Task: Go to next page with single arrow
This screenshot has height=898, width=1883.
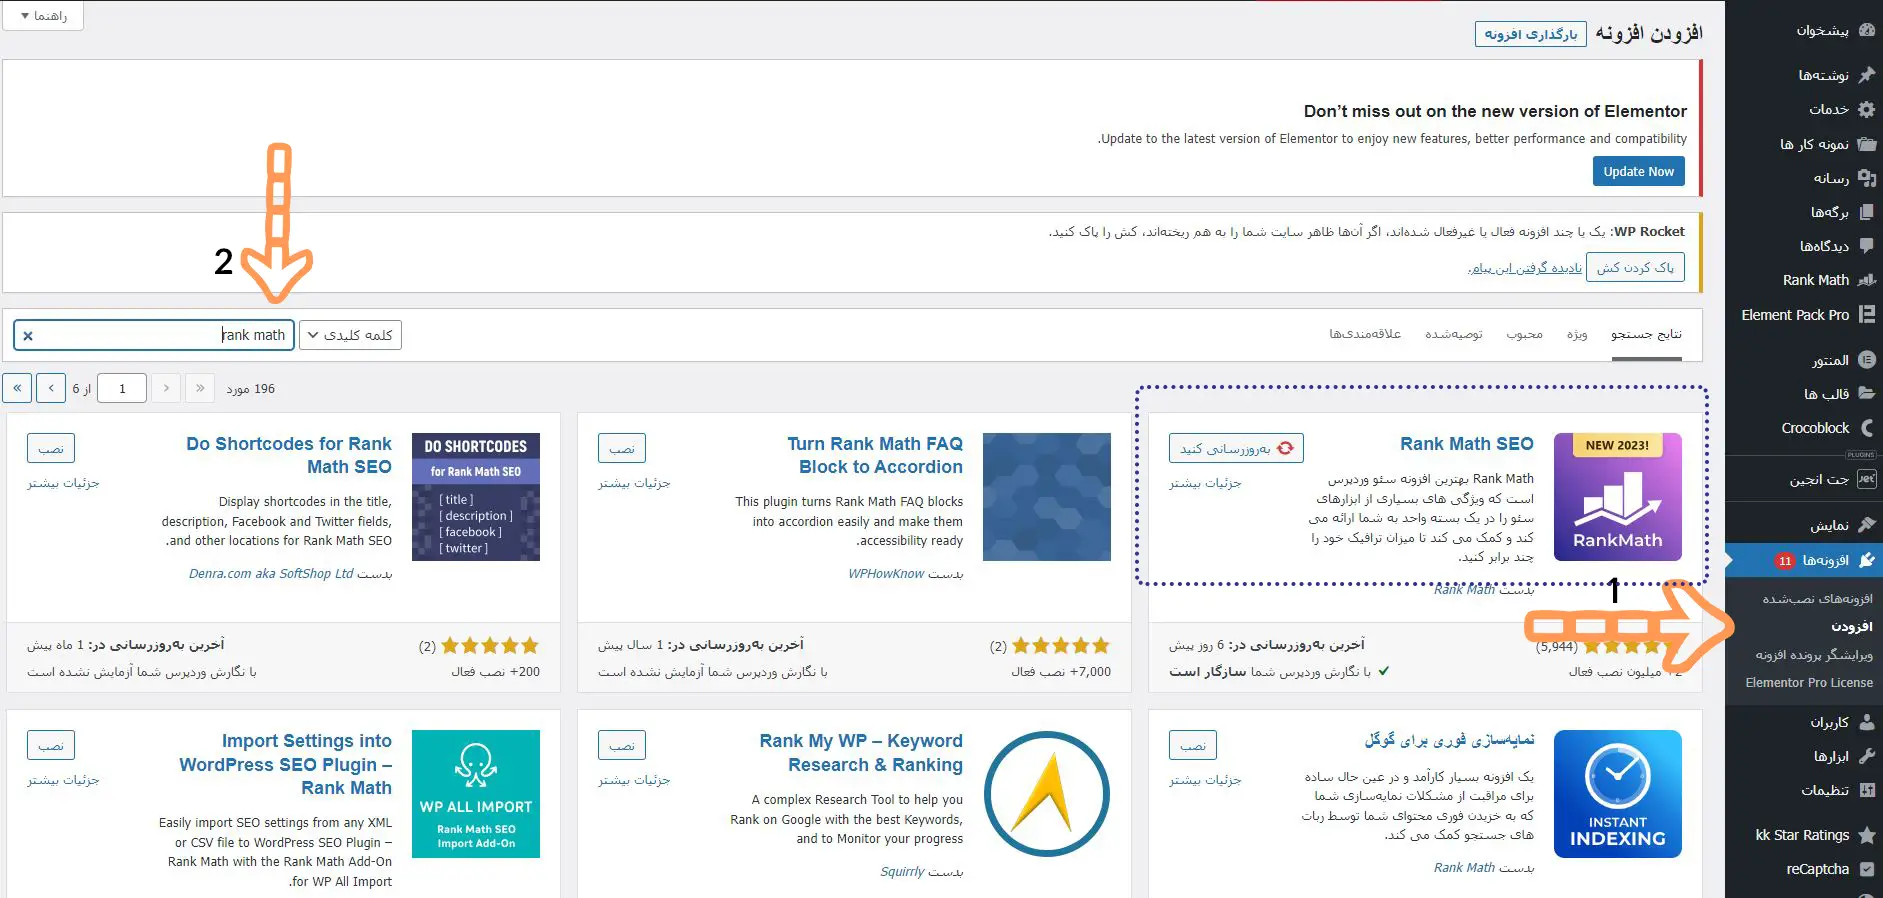Action: click(51, 388)
